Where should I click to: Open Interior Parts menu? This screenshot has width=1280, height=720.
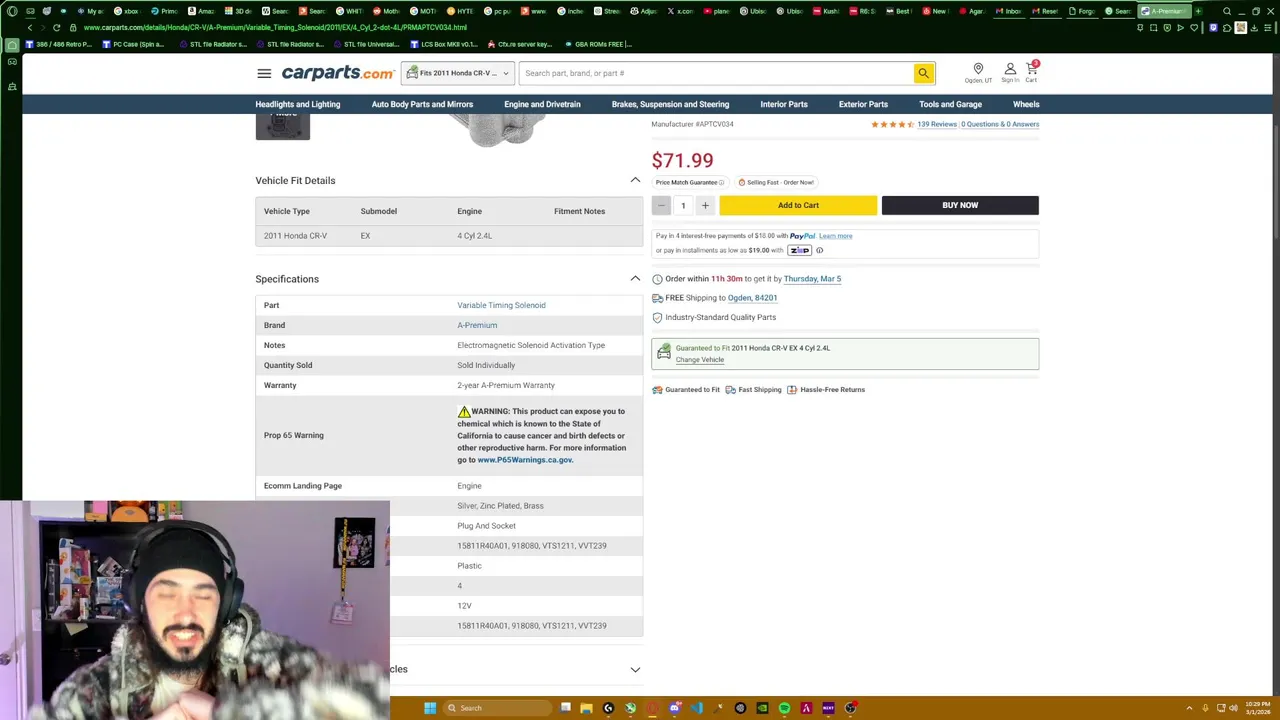point(784,104)
